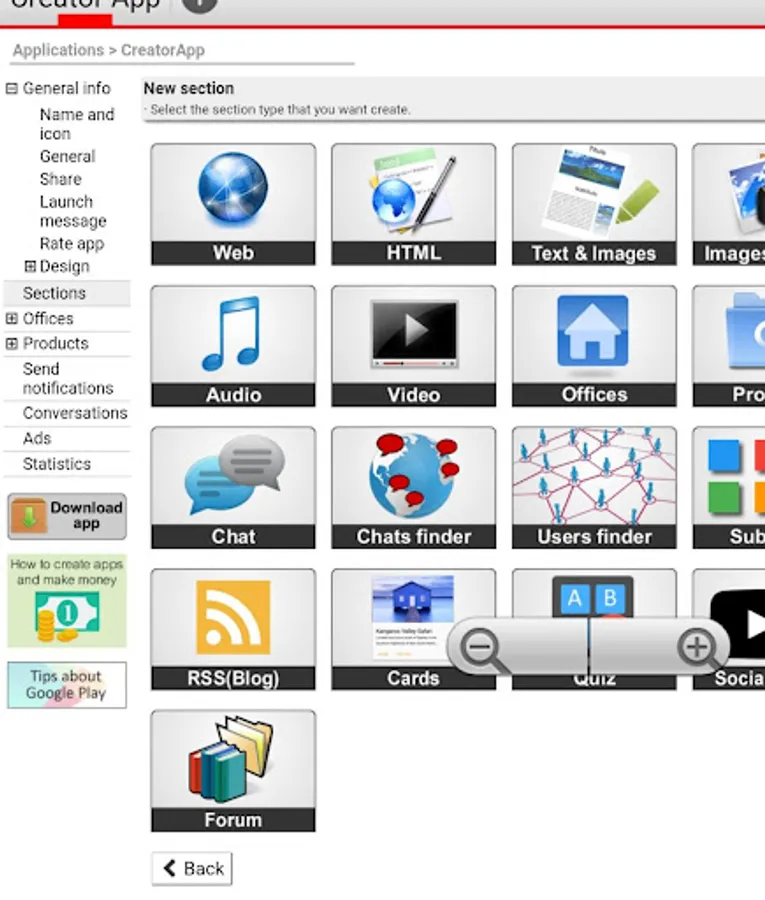This screenshot has width=765, height=900.
Task: Click the General info tree label
Action: (67, 88)
